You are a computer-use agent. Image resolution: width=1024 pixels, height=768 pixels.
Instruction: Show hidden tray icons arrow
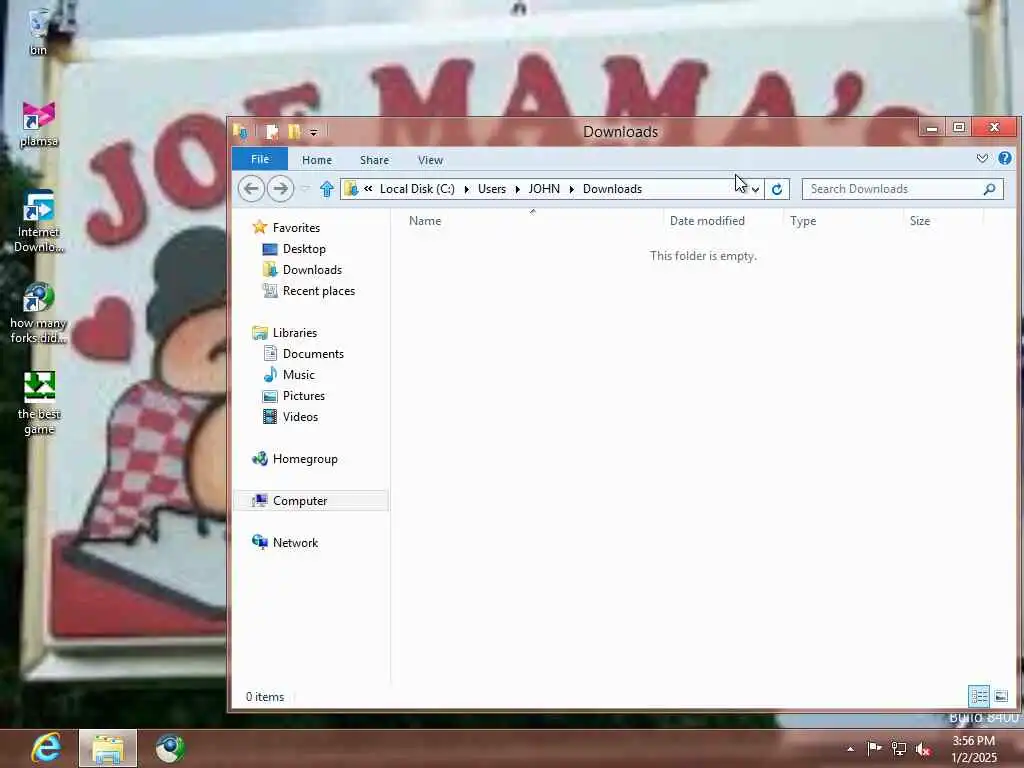[x=850, y=749]
